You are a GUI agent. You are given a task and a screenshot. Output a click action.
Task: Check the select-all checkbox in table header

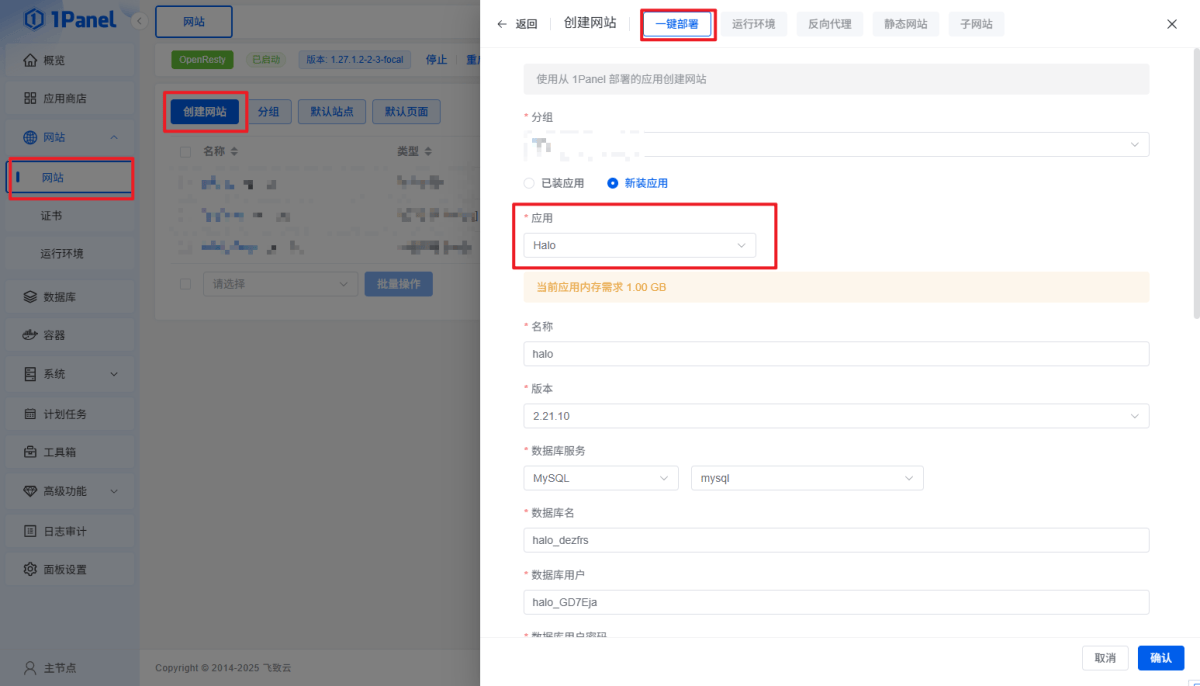tap(185, 152)
